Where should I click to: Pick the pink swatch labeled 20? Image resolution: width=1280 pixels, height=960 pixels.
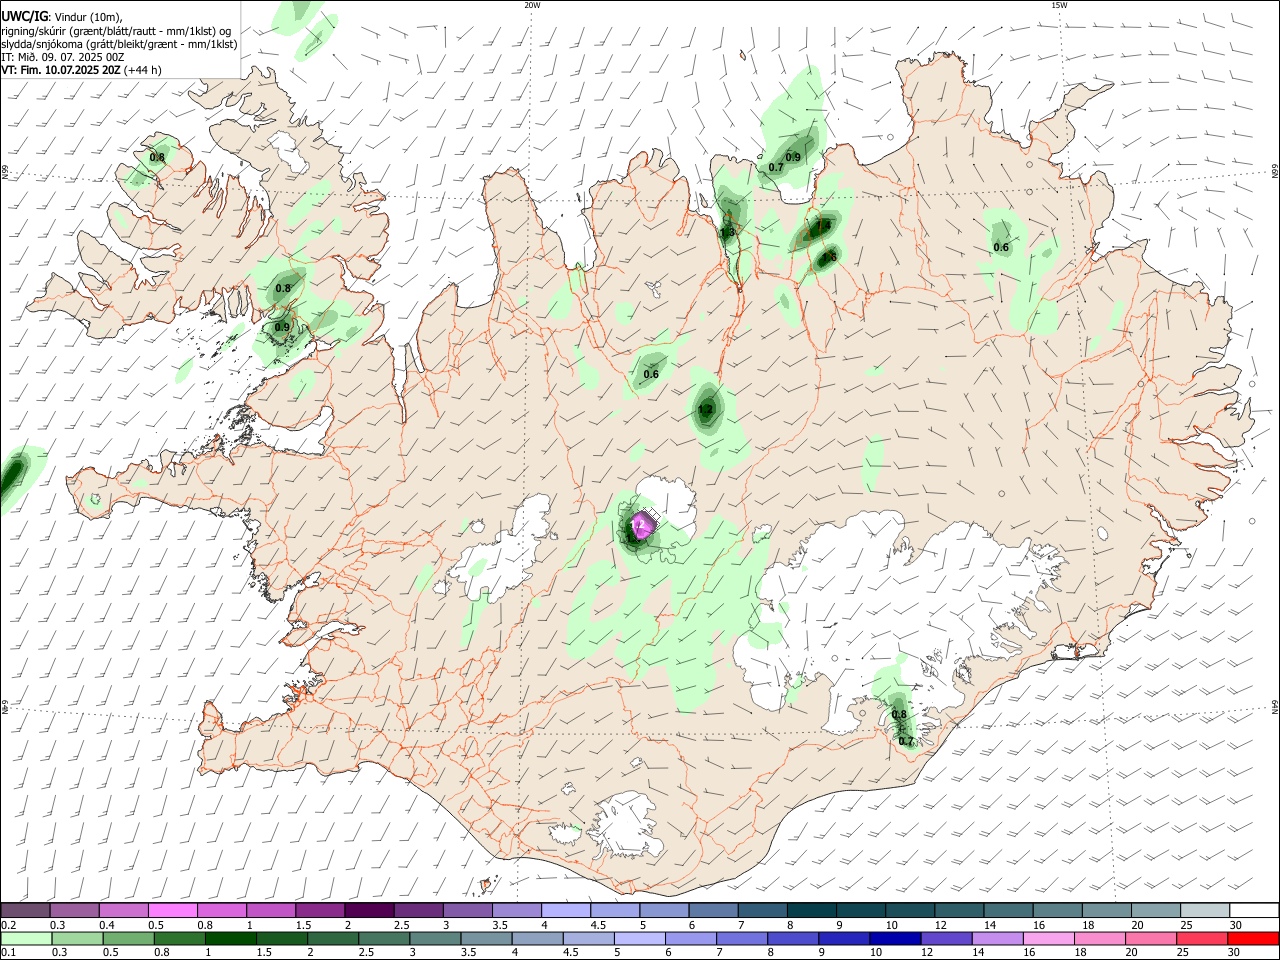pos(1150,938)
